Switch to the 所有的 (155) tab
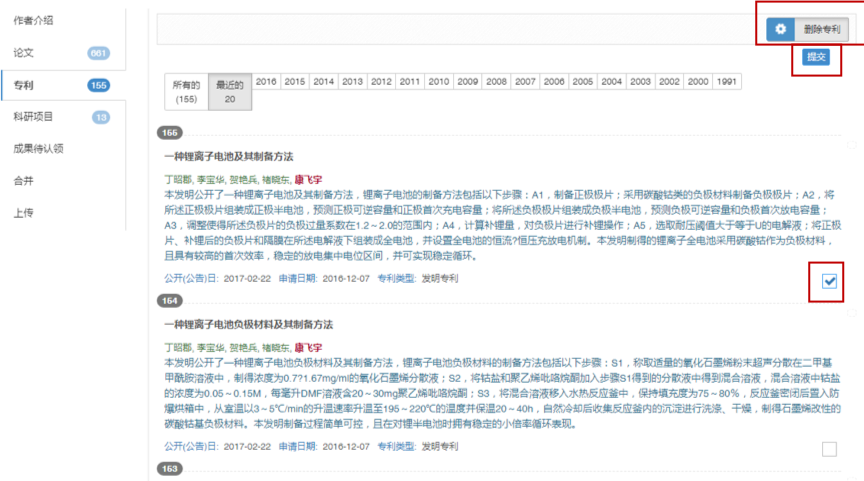 click(186, 92)
